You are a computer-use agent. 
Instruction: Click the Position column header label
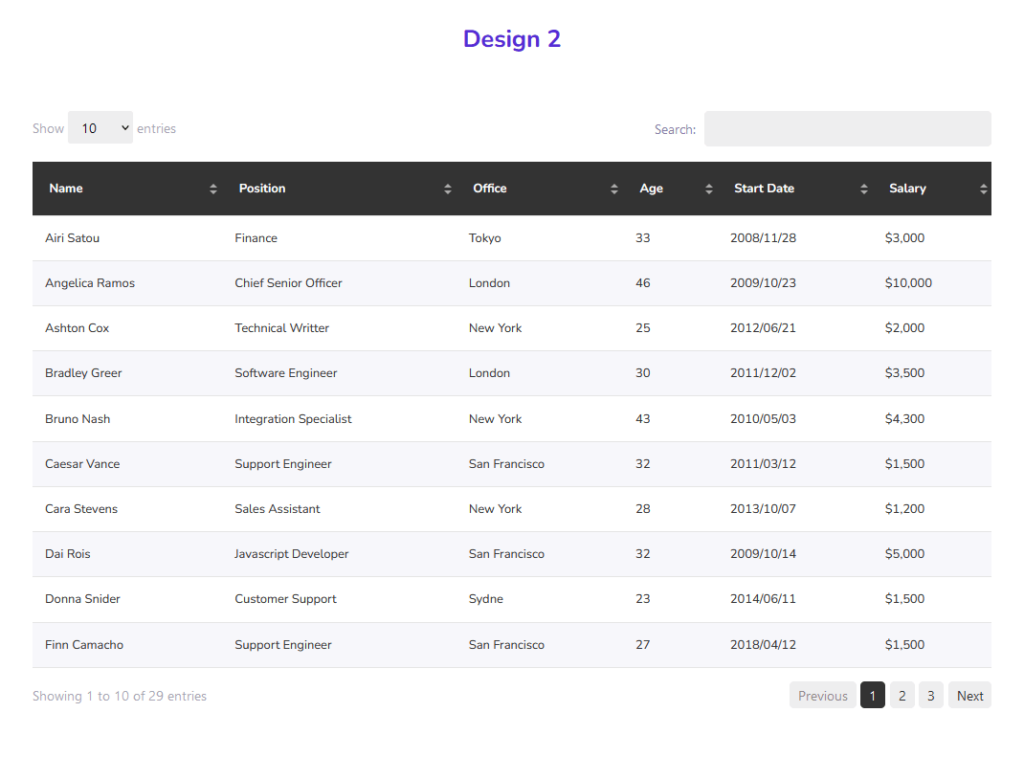point(262,188)
